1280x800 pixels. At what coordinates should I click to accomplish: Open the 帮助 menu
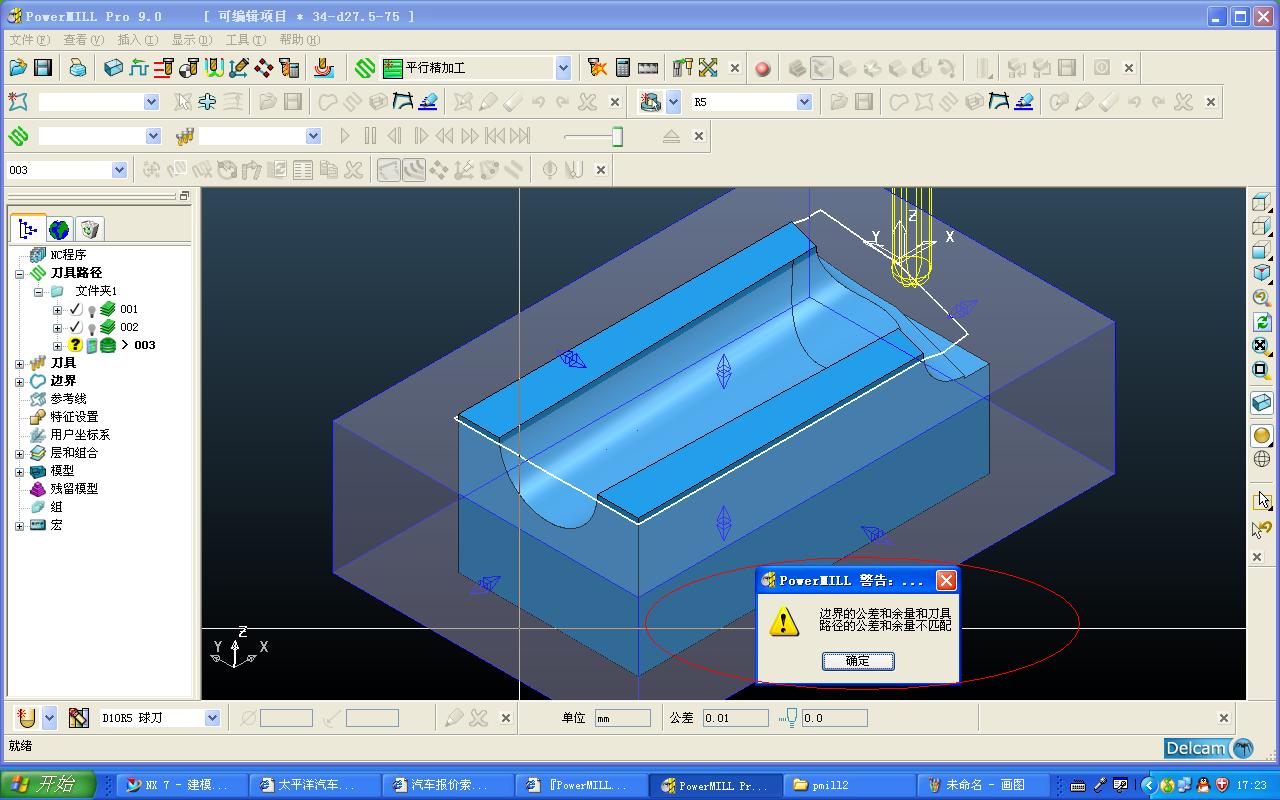(x=299, y=40)
